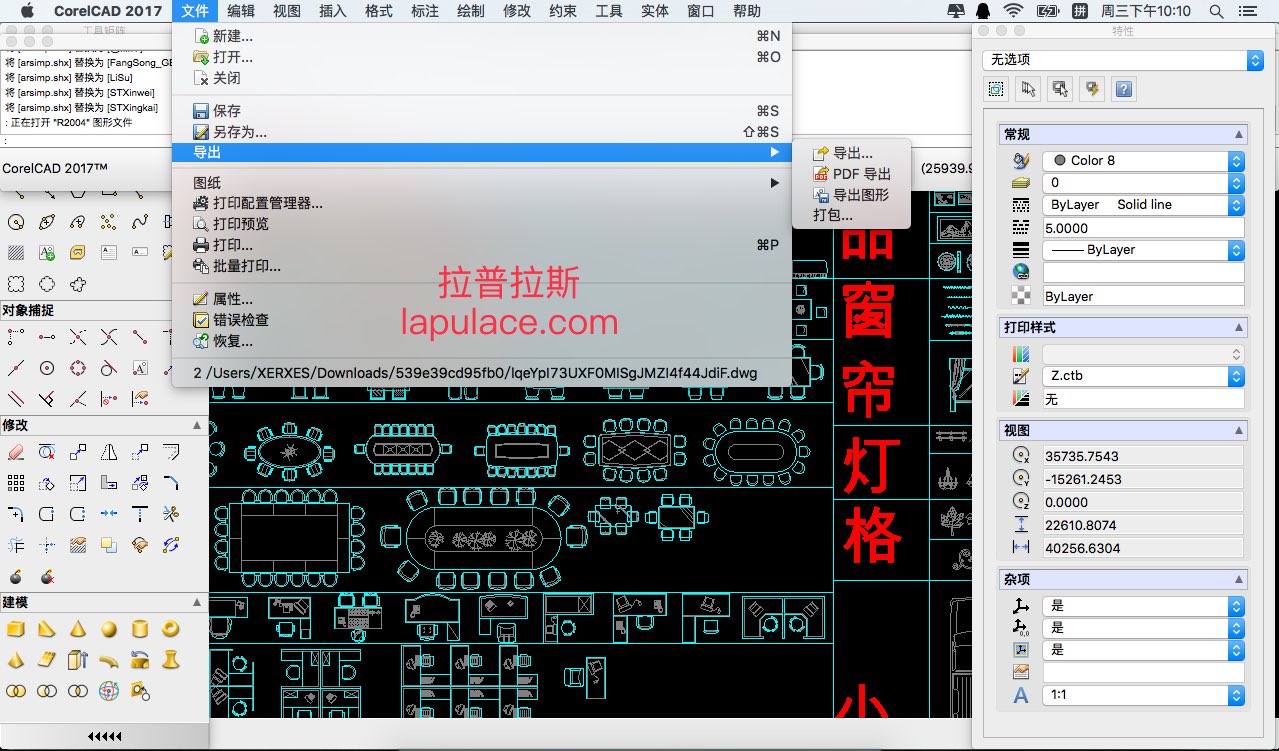Select the torus solid modeling tool
Screen dimensions: 1279x751
pyautogui.click(x=171, y=629)
